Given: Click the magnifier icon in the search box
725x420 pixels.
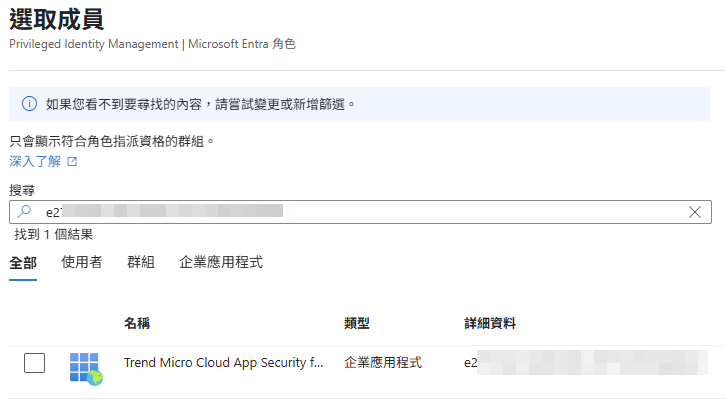Looking at the screenshot, I should pos(26,212).
